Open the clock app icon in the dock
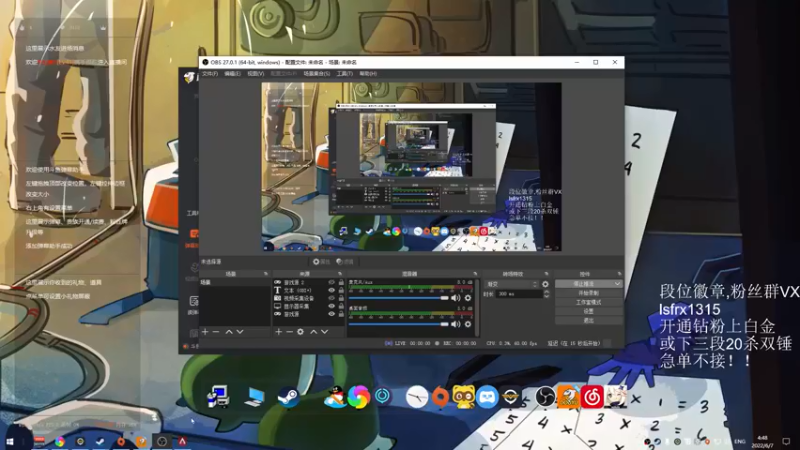Image resolution: width=800 pixels, height=450 pixels. (417, 397)
